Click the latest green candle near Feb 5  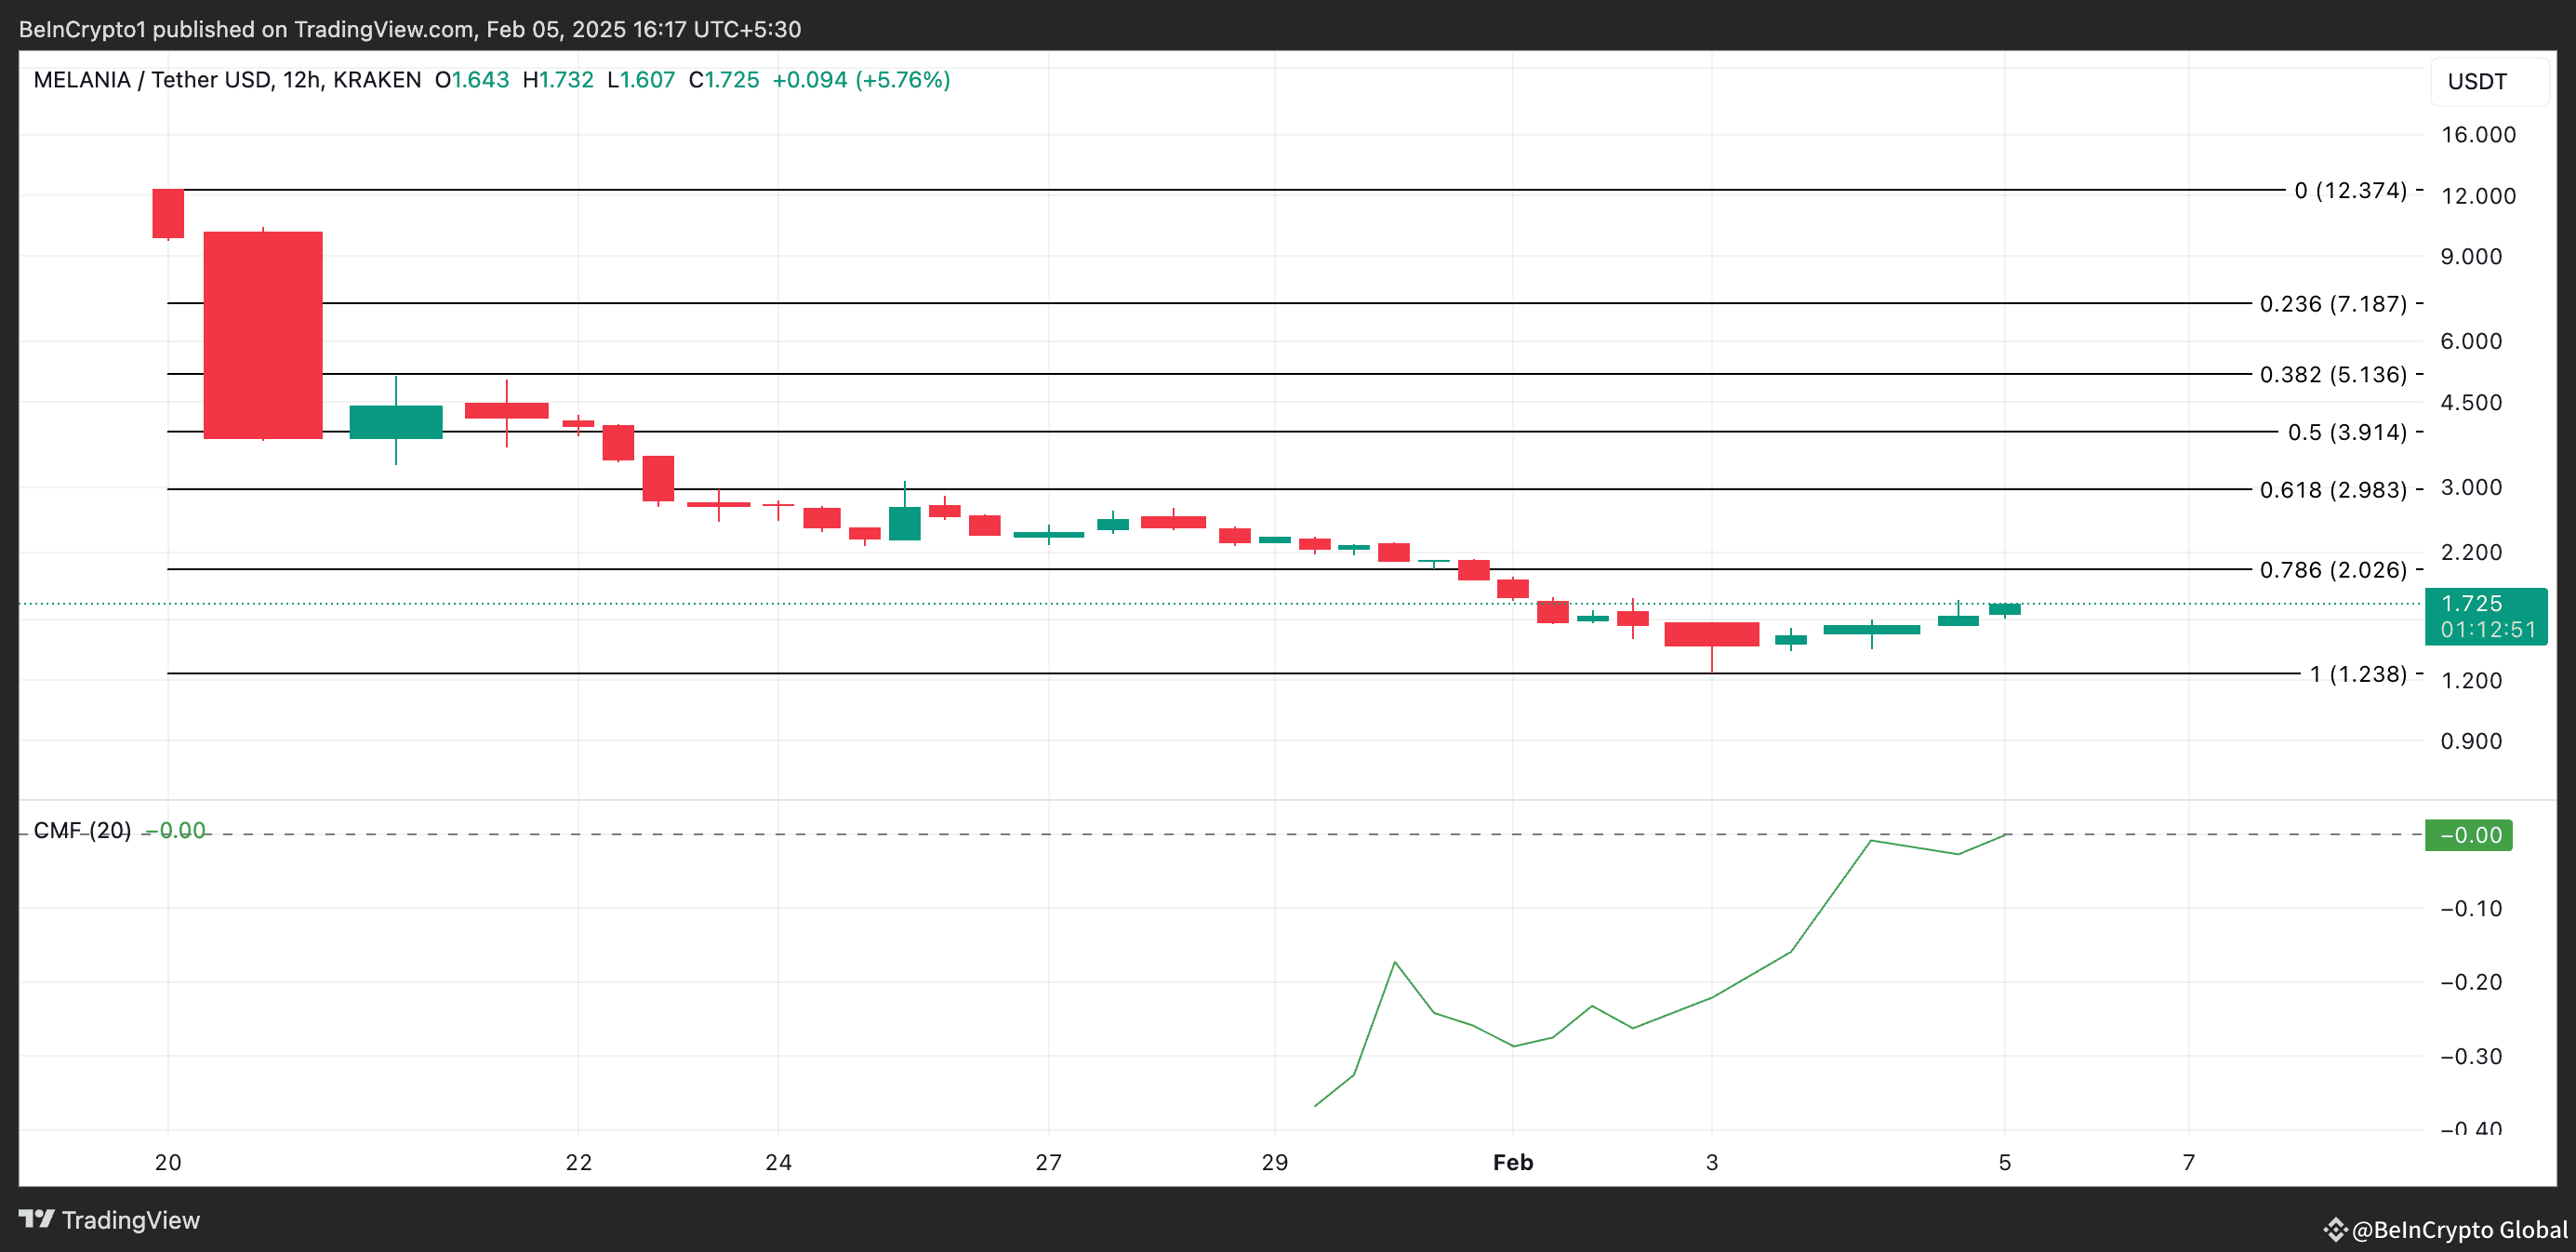[2004, 609]
